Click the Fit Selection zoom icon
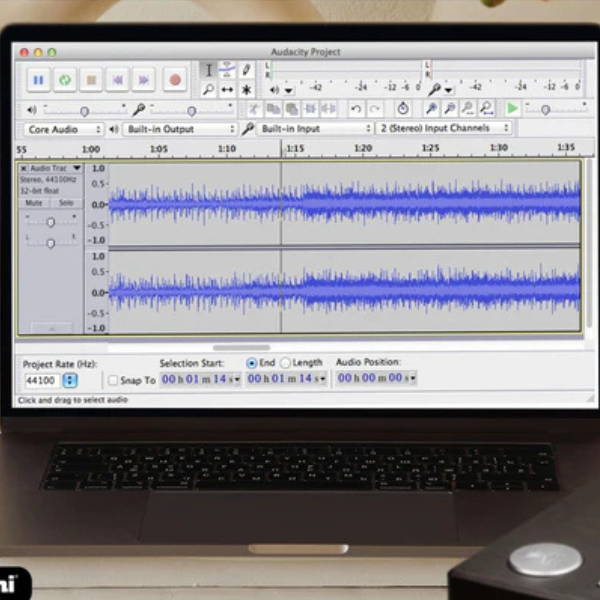 click(468, 109)
